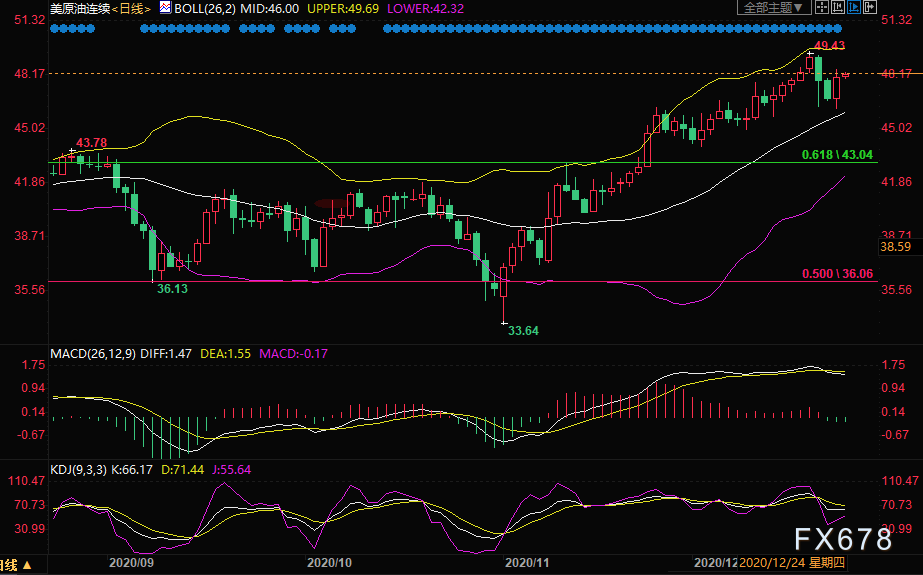Click the 2020/10 label on the time axis
Image resolution: width=923 pixels, height=575 pixels.
[328, 565]
